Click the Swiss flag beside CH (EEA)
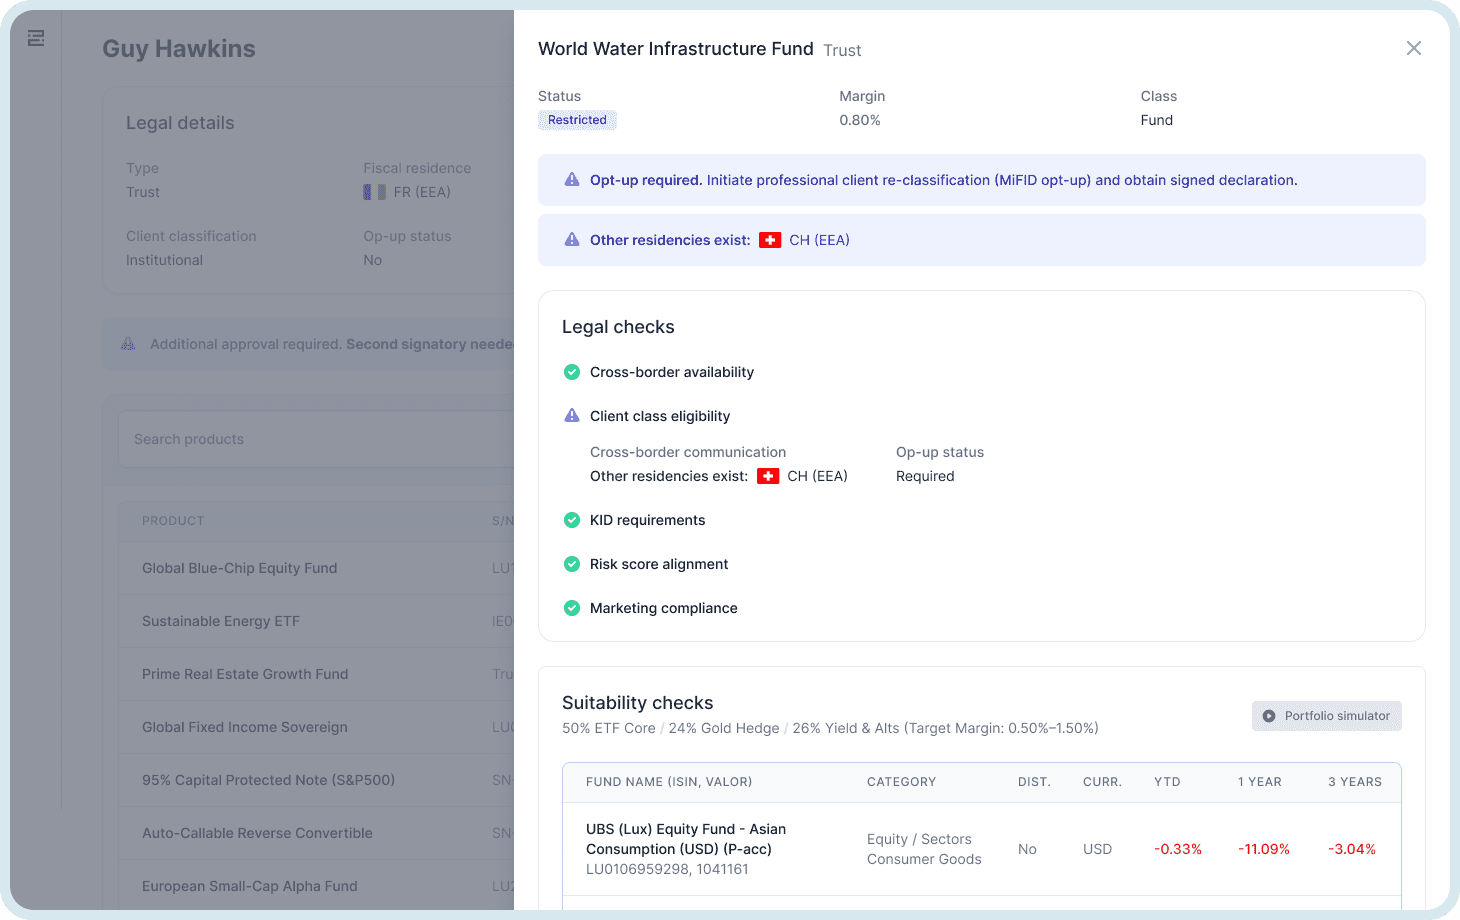 coord(770,240)
